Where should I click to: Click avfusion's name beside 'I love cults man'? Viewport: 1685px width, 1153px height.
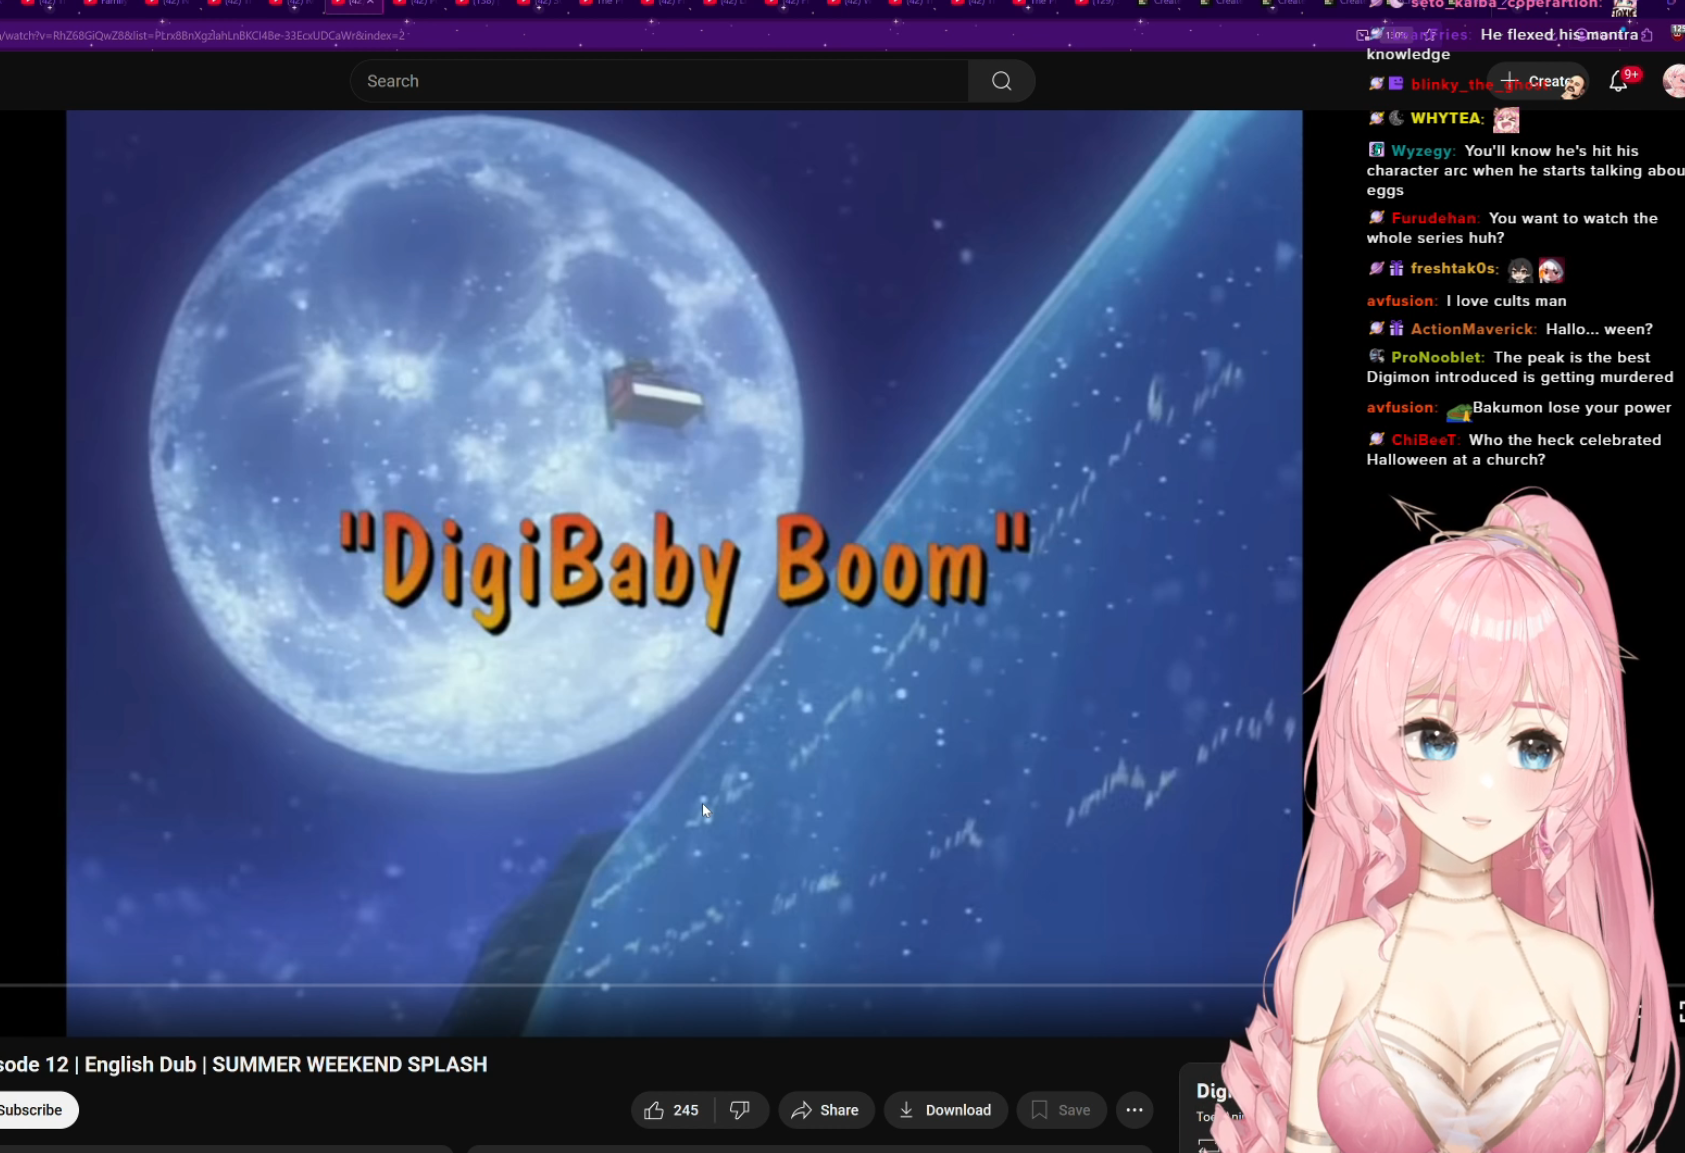pyautogui.click(x=1401, y=301)
